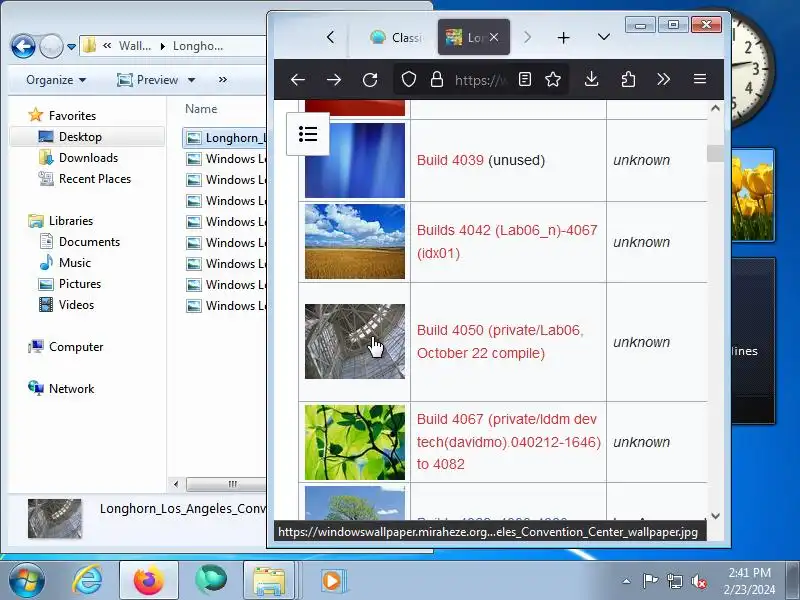Bookmark this page with the star
800x600 pixels.
point(553,79)
